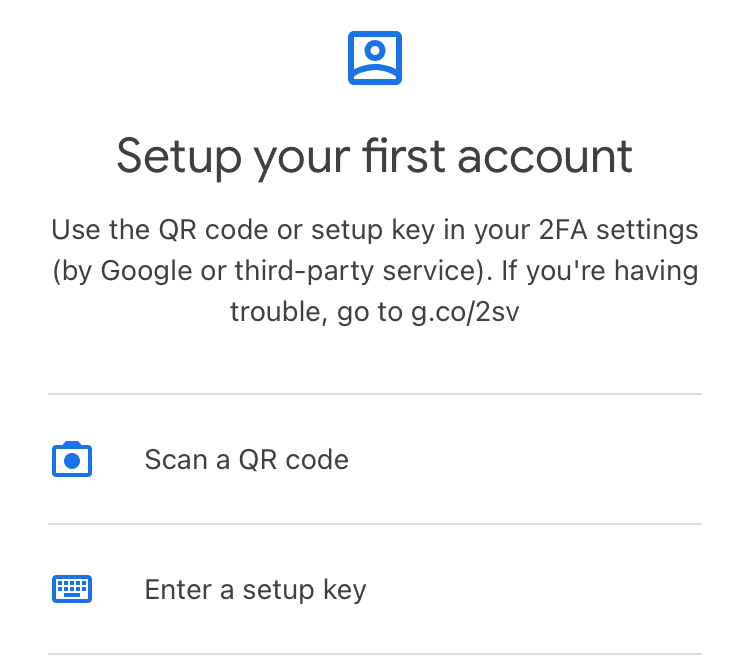
Task: Choose the Enter a setup key option
Action: [x=375, y=589]
